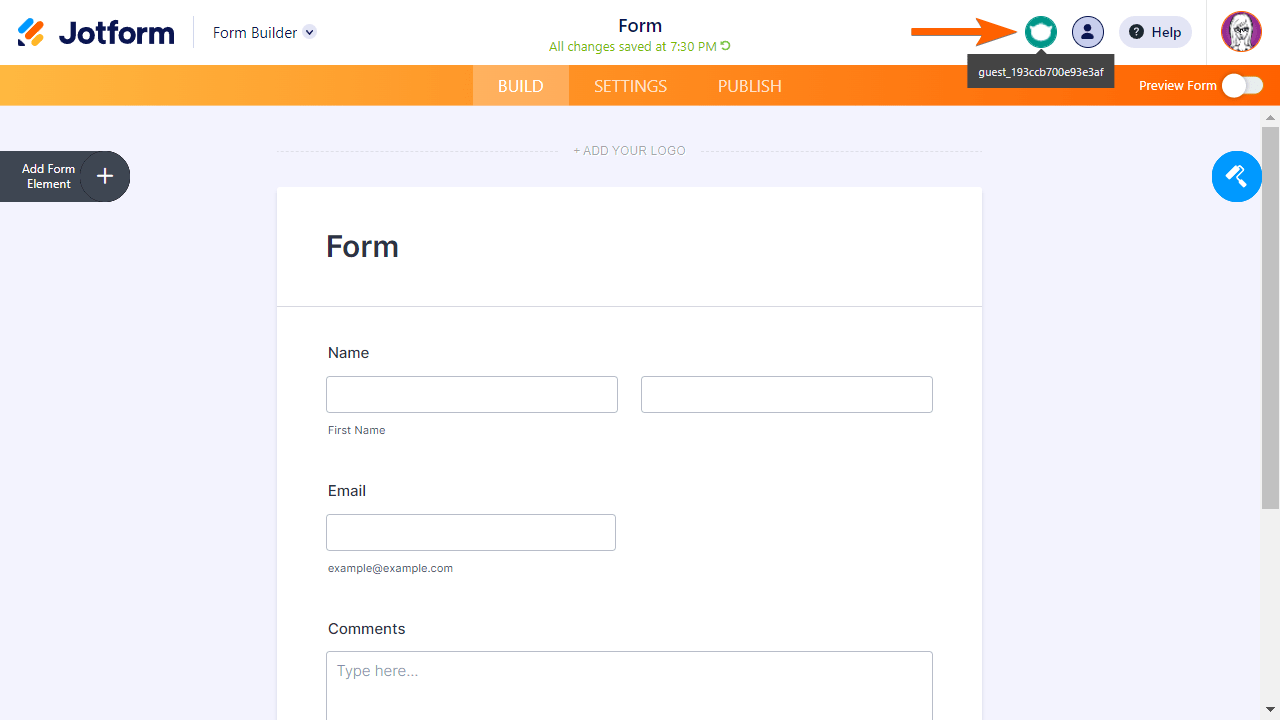Go to the PUBLISH tab
The height and width of the screenshot is (720, 1280).
click(749, 86)
